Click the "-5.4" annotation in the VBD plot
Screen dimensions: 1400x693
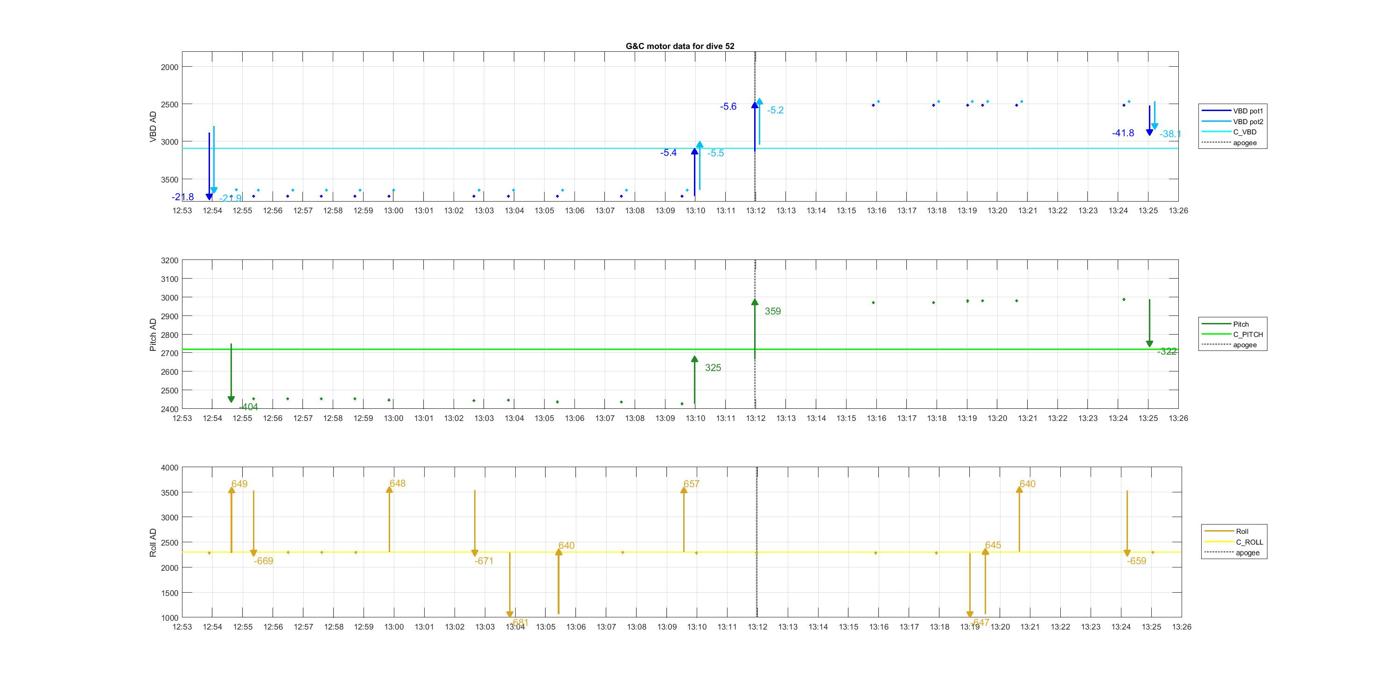[x=669, y=153]
